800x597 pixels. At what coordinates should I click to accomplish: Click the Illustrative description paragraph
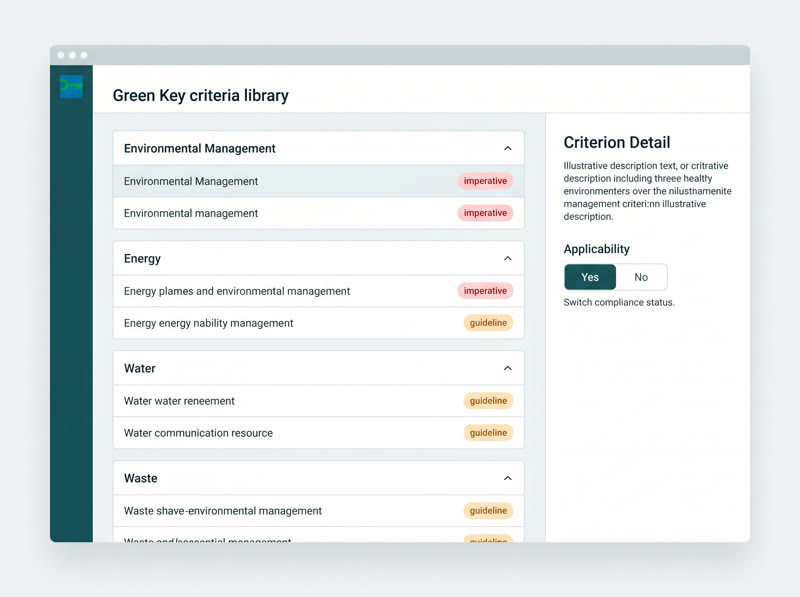tap(647, 191)
